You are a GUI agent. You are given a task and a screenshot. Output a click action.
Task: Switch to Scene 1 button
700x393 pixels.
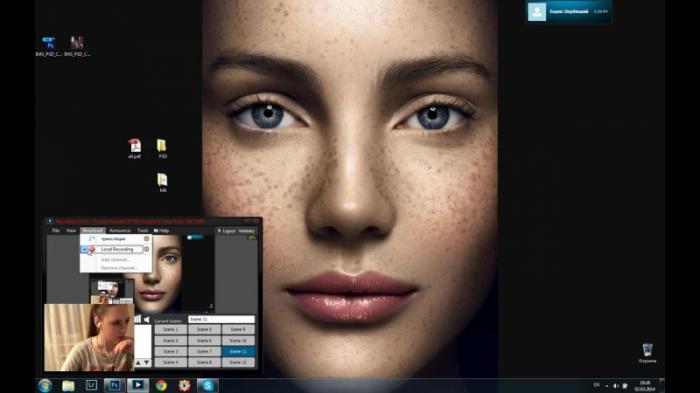pos(171,330)
